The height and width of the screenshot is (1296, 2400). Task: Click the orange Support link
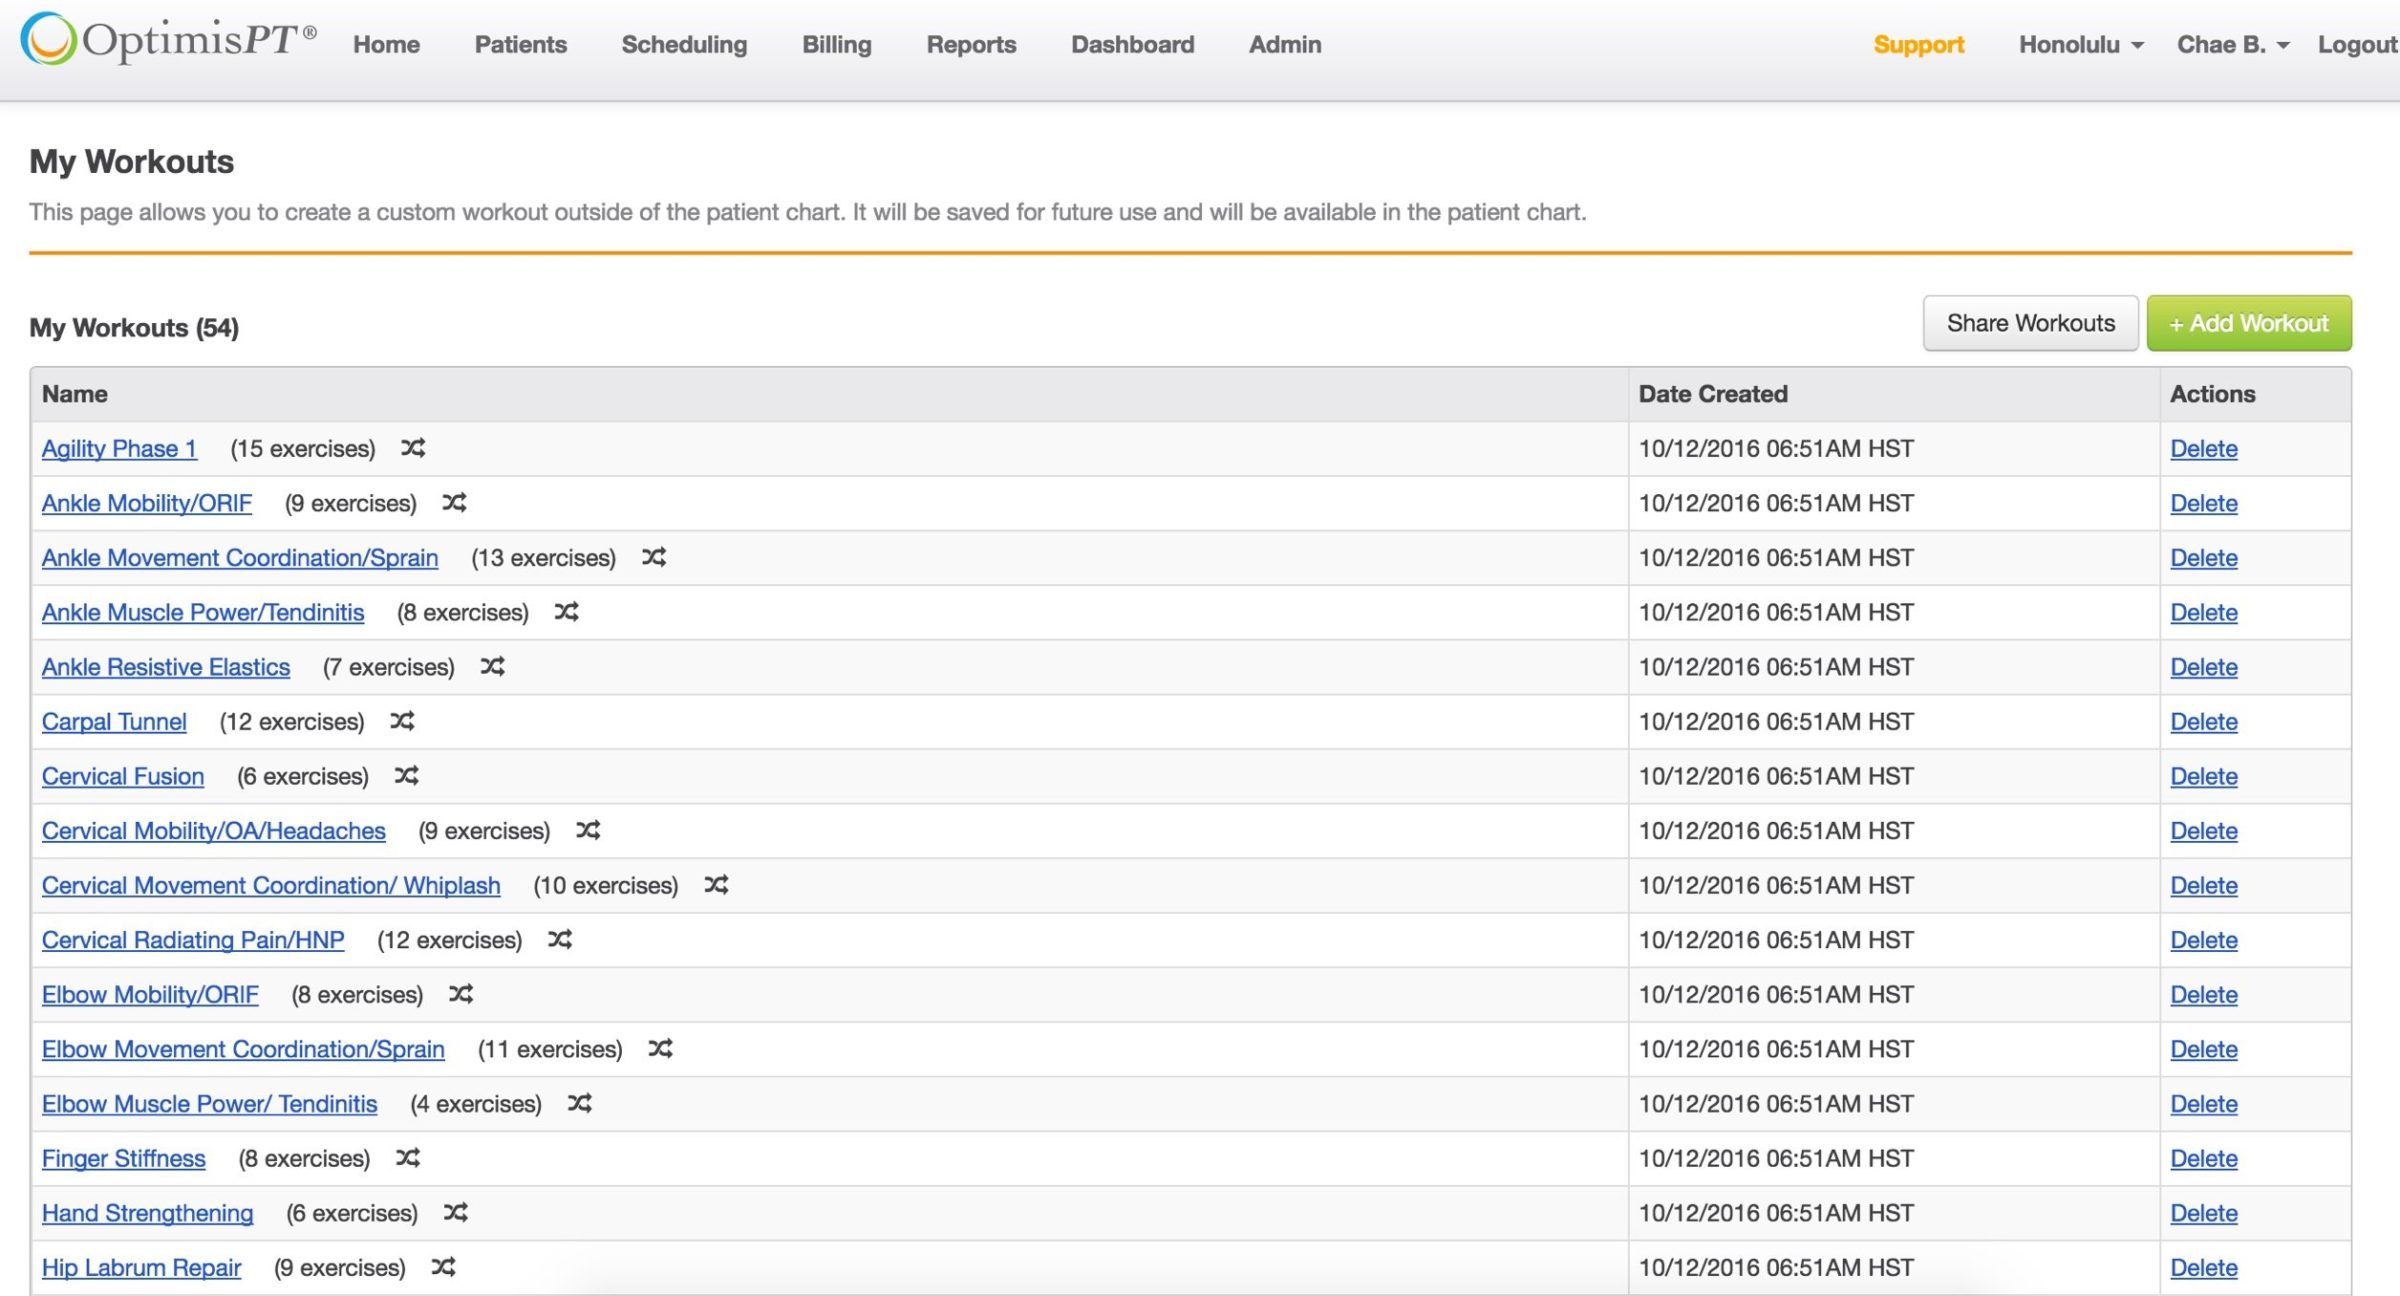[x=1918, y=45]
